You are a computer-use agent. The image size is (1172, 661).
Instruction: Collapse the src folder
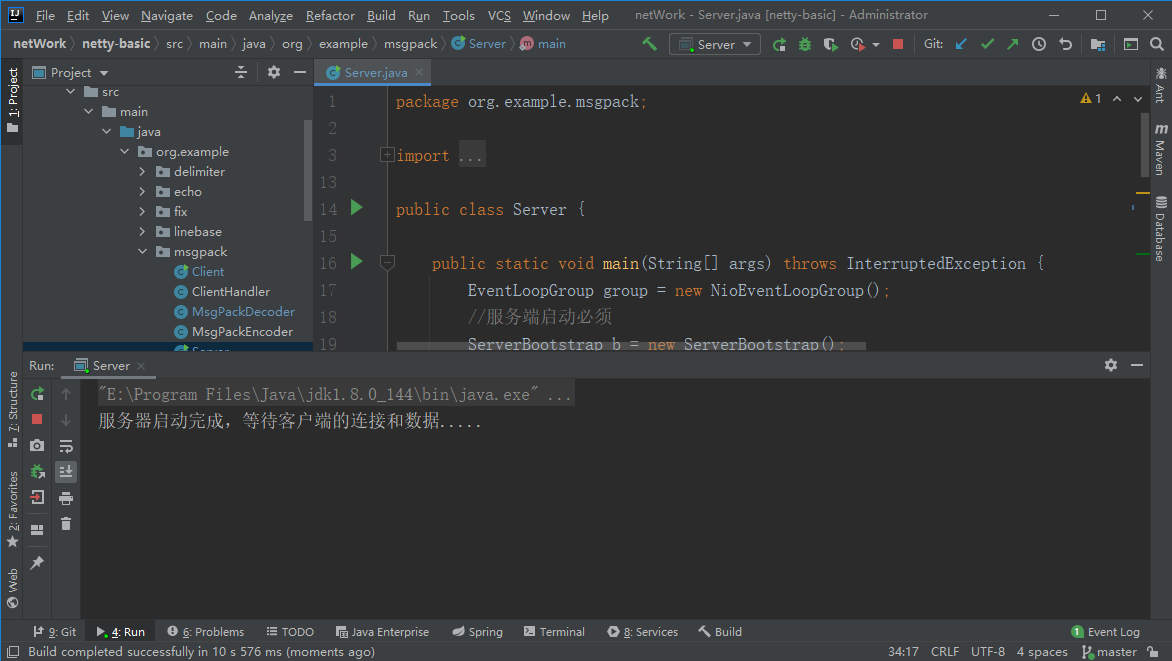tap(70, 91)
